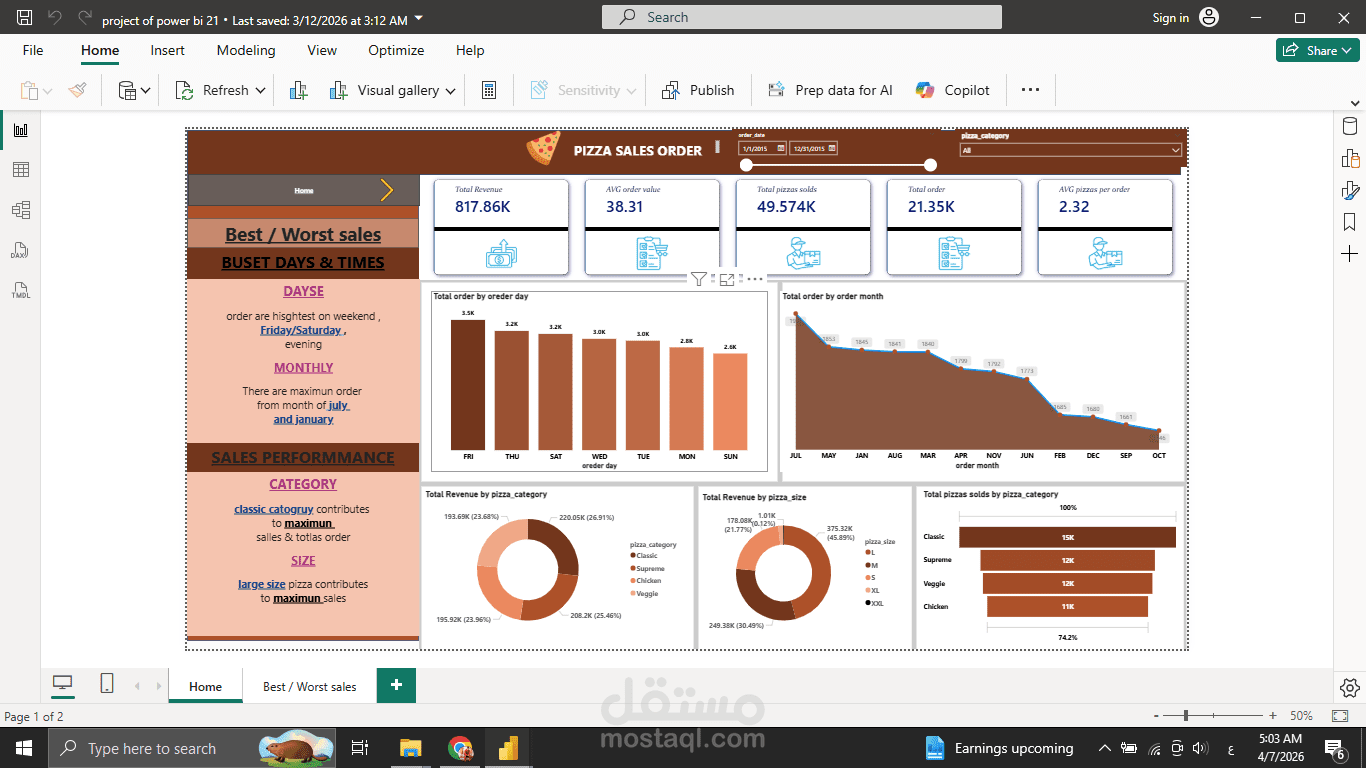Open the Bookmarks pane icon
This screenshot has width=1366, height=768.
coord(1350,222)
